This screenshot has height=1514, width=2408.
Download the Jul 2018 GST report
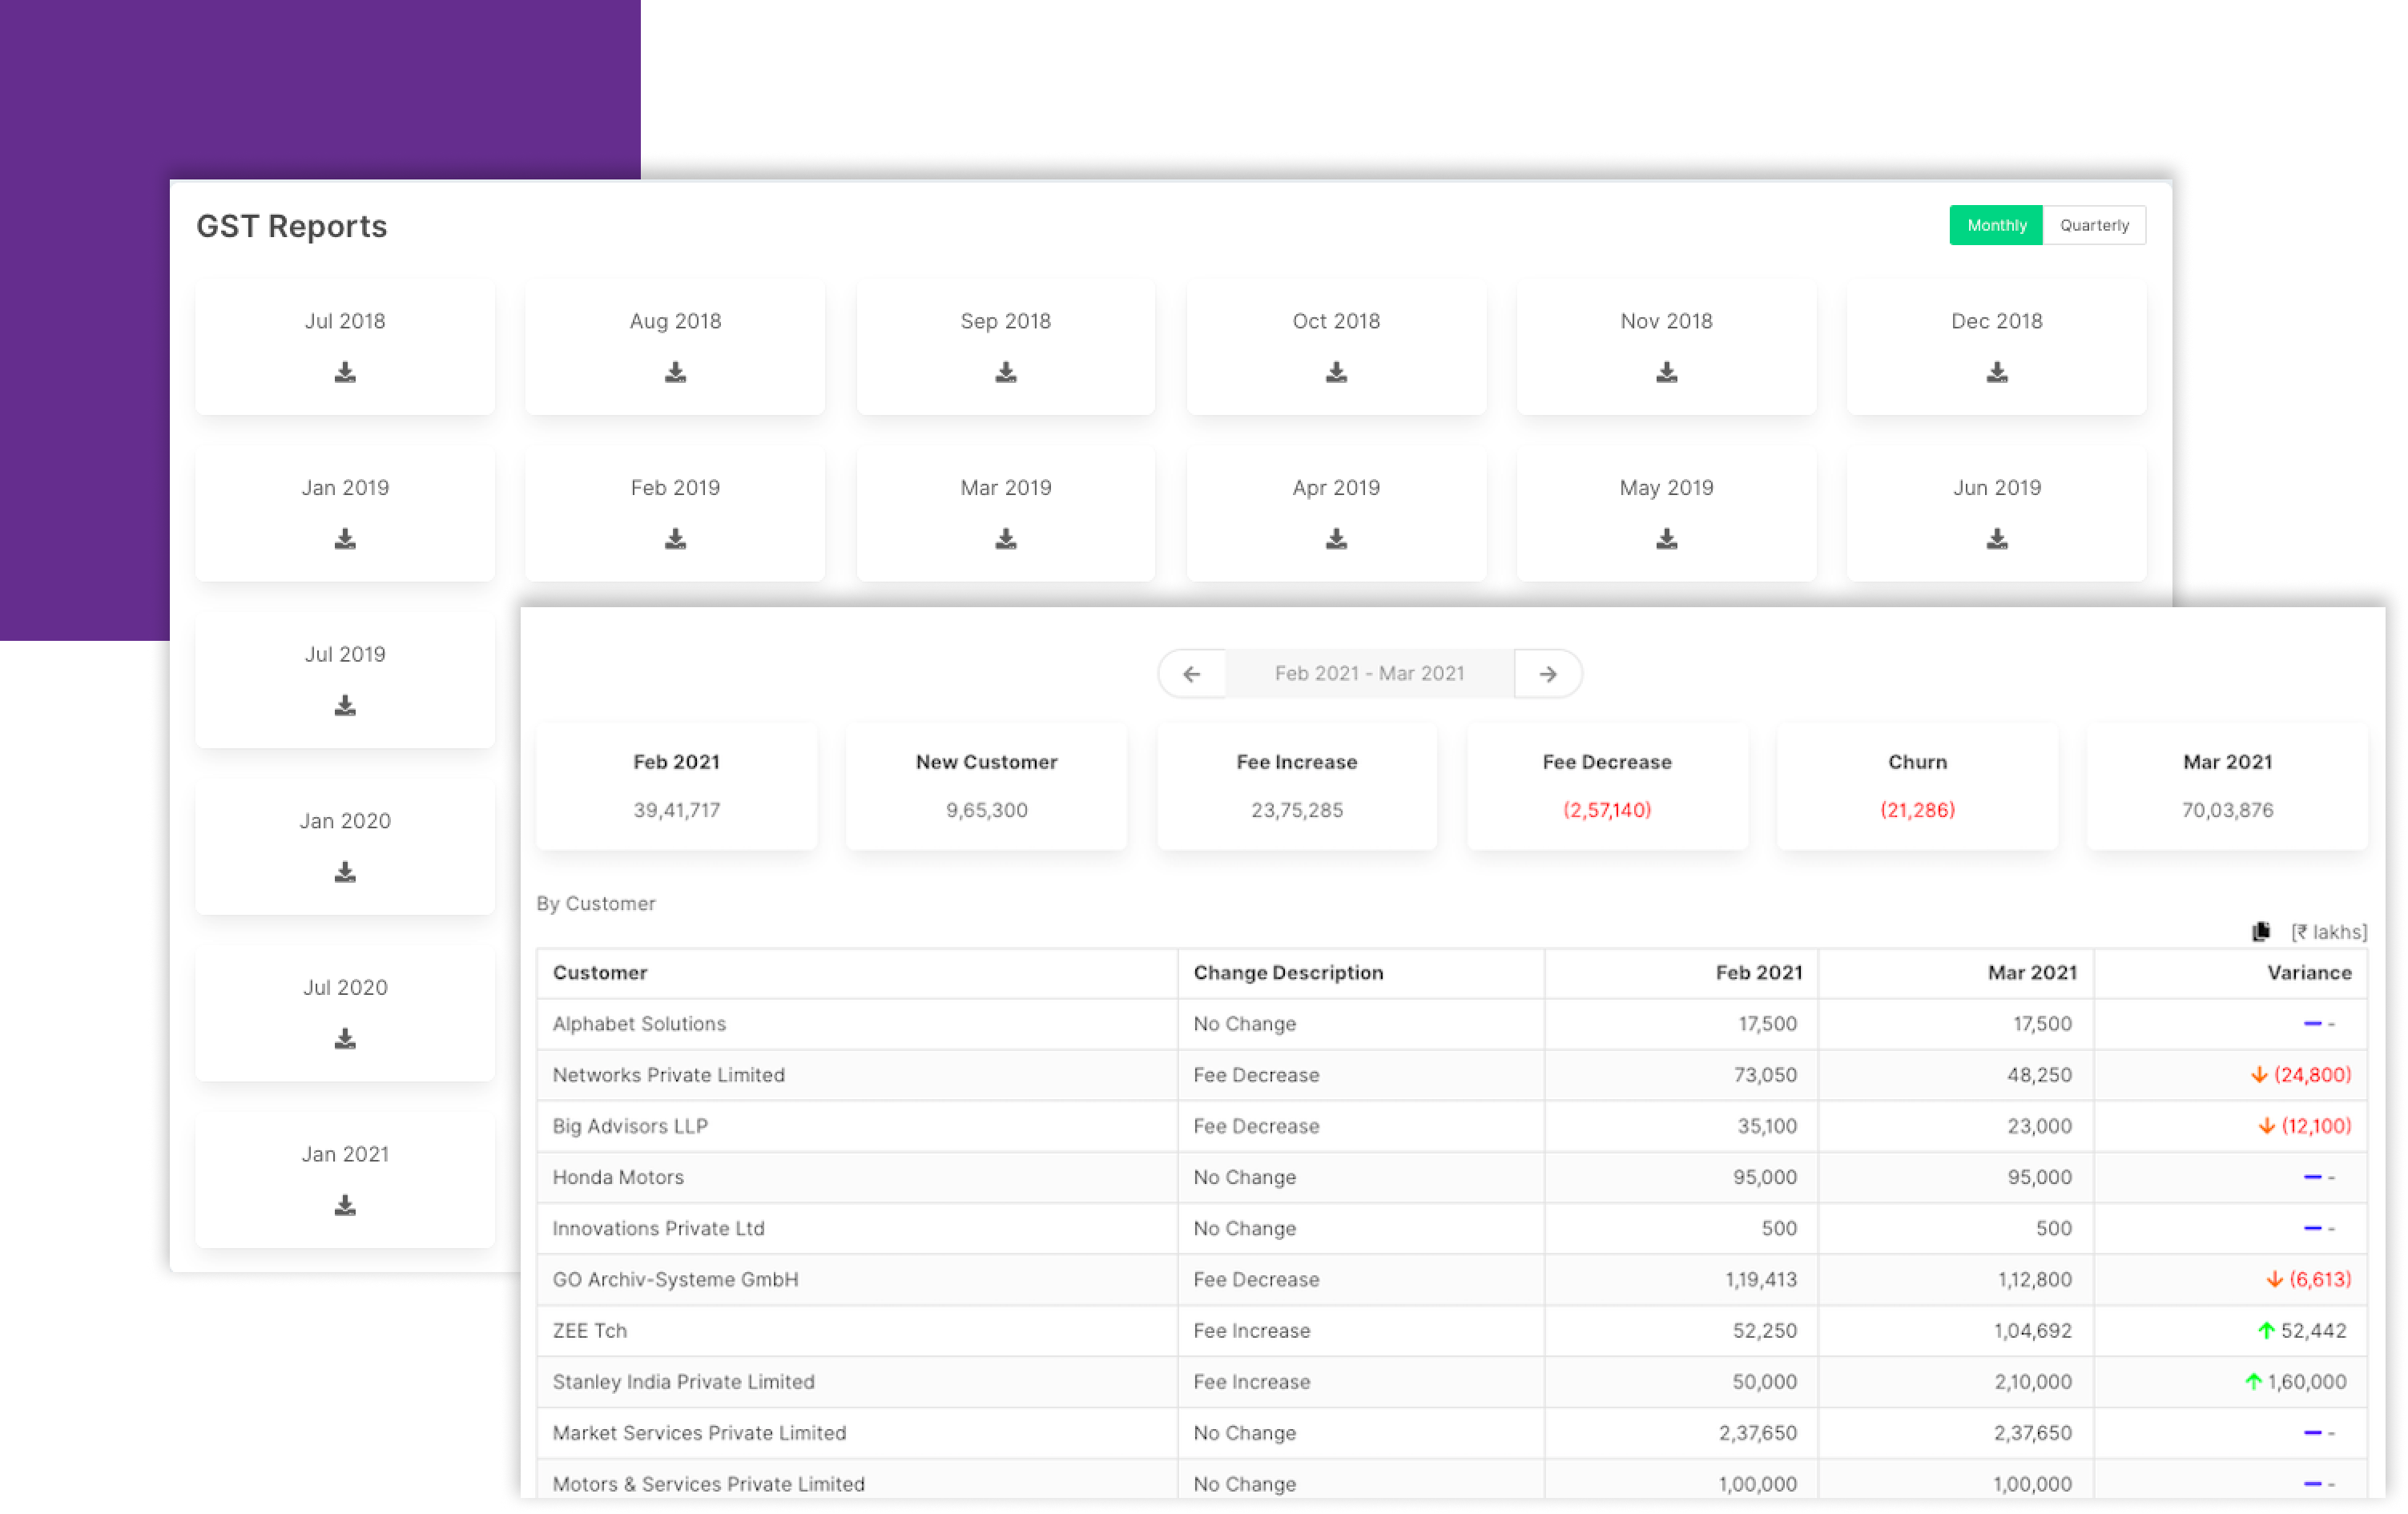click(345, 373)
